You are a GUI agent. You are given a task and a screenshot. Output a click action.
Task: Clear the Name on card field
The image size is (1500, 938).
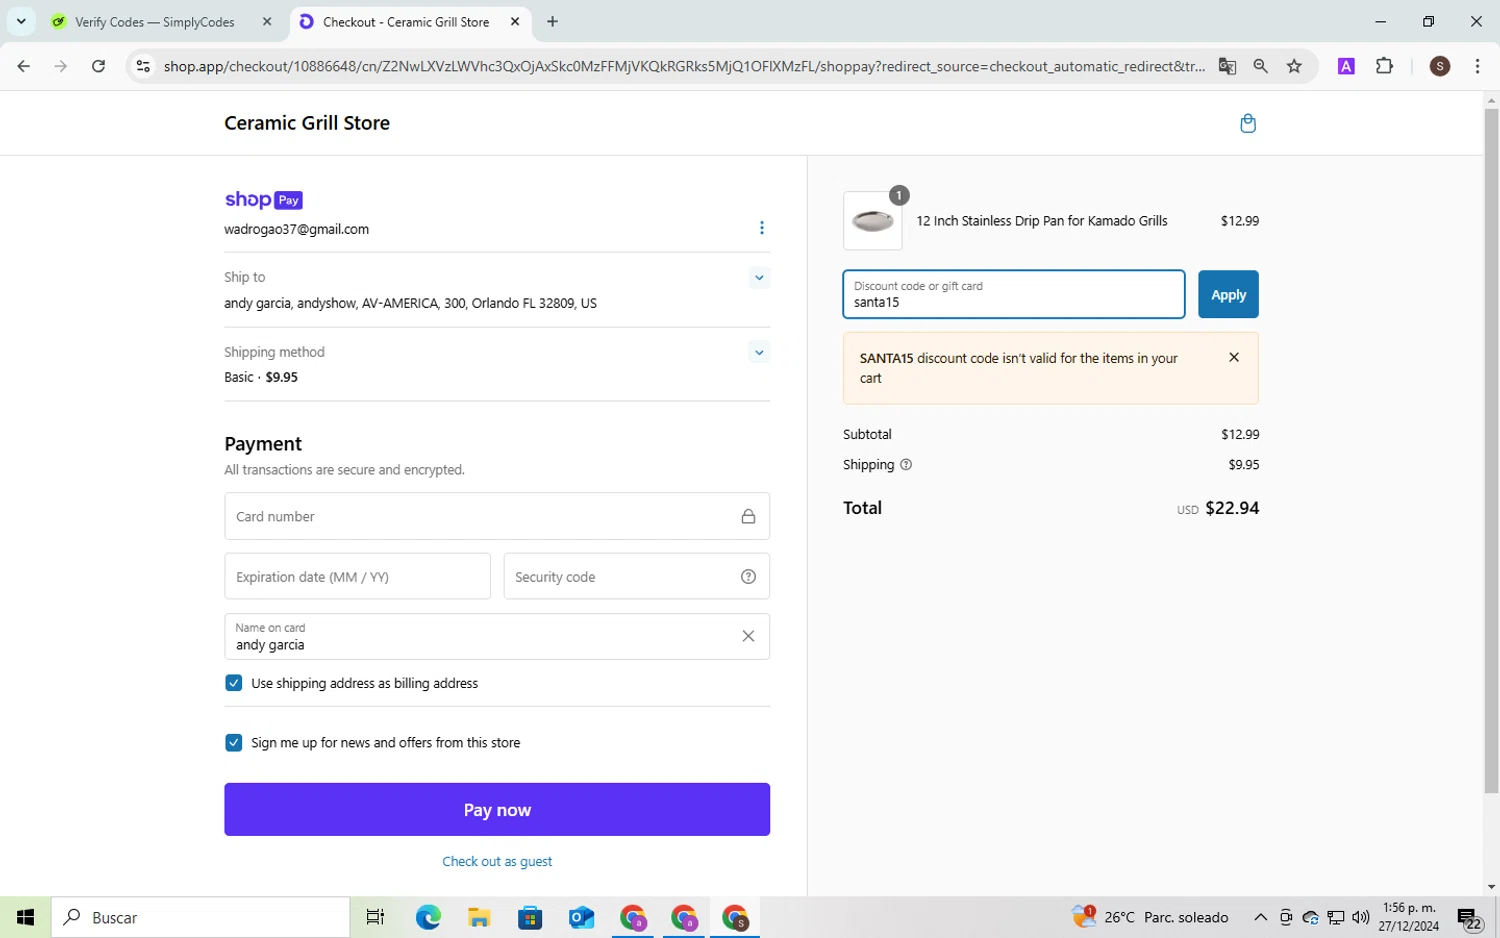pyautogui.click(x=748, y=636)
